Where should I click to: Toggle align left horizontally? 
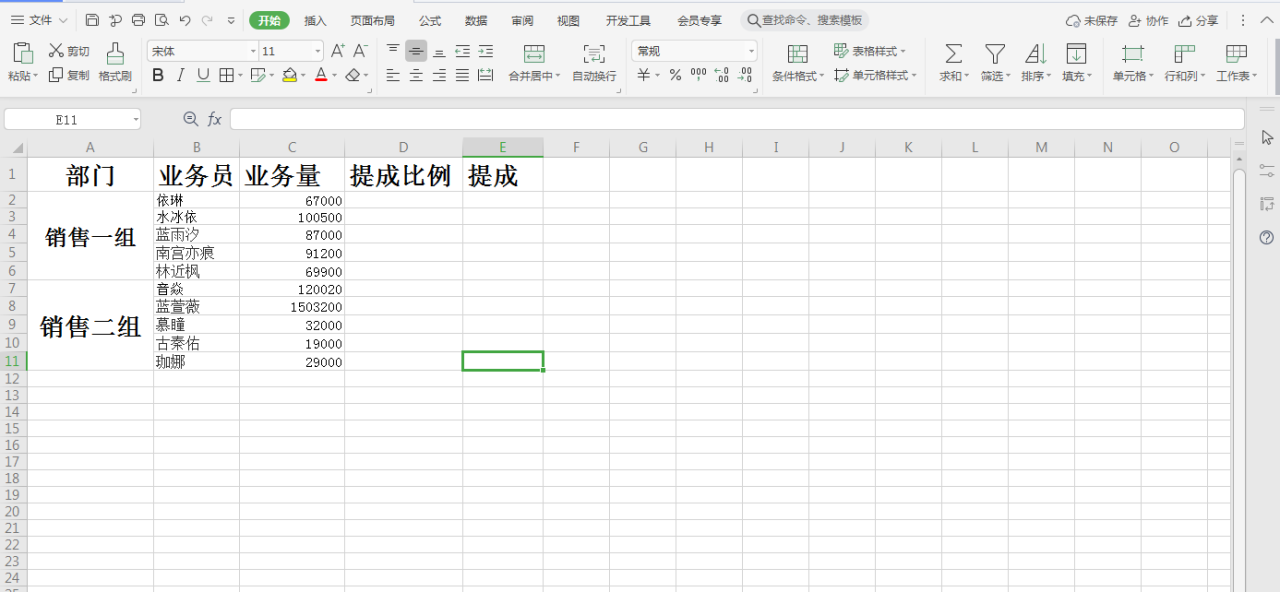point(393,75)
